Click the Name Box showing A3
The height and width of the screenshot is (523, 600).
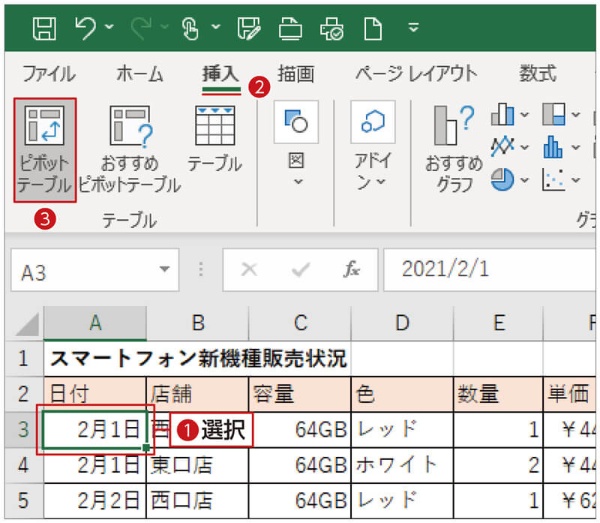(x=95, y=270)
